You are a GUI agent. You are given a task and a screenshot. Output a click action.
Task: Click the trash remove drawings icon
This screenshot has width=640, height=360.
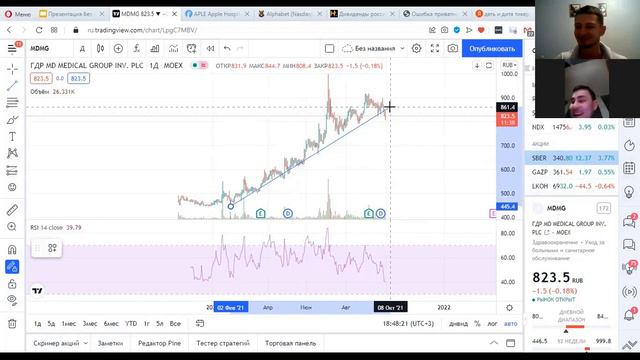click(12, 324)
